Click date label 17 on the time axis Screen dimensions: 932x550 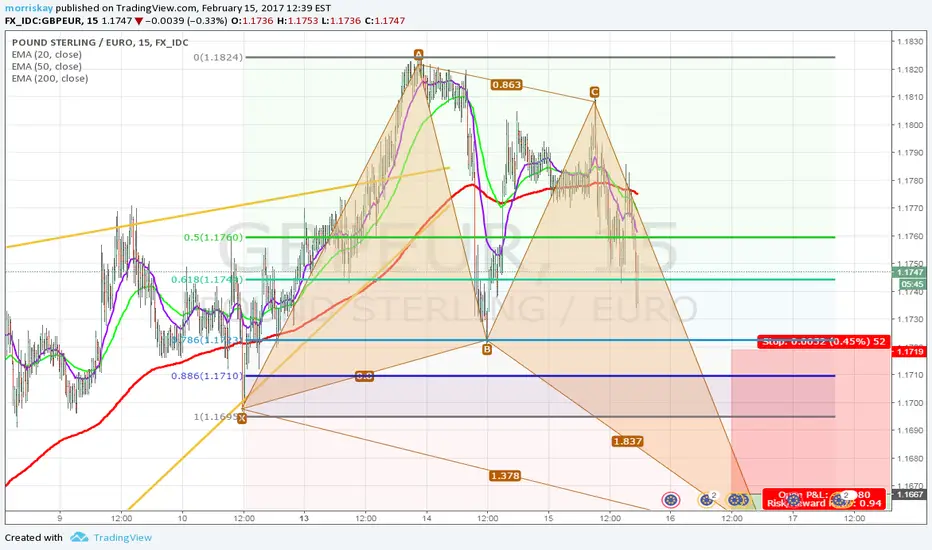(x=792, y=518)
